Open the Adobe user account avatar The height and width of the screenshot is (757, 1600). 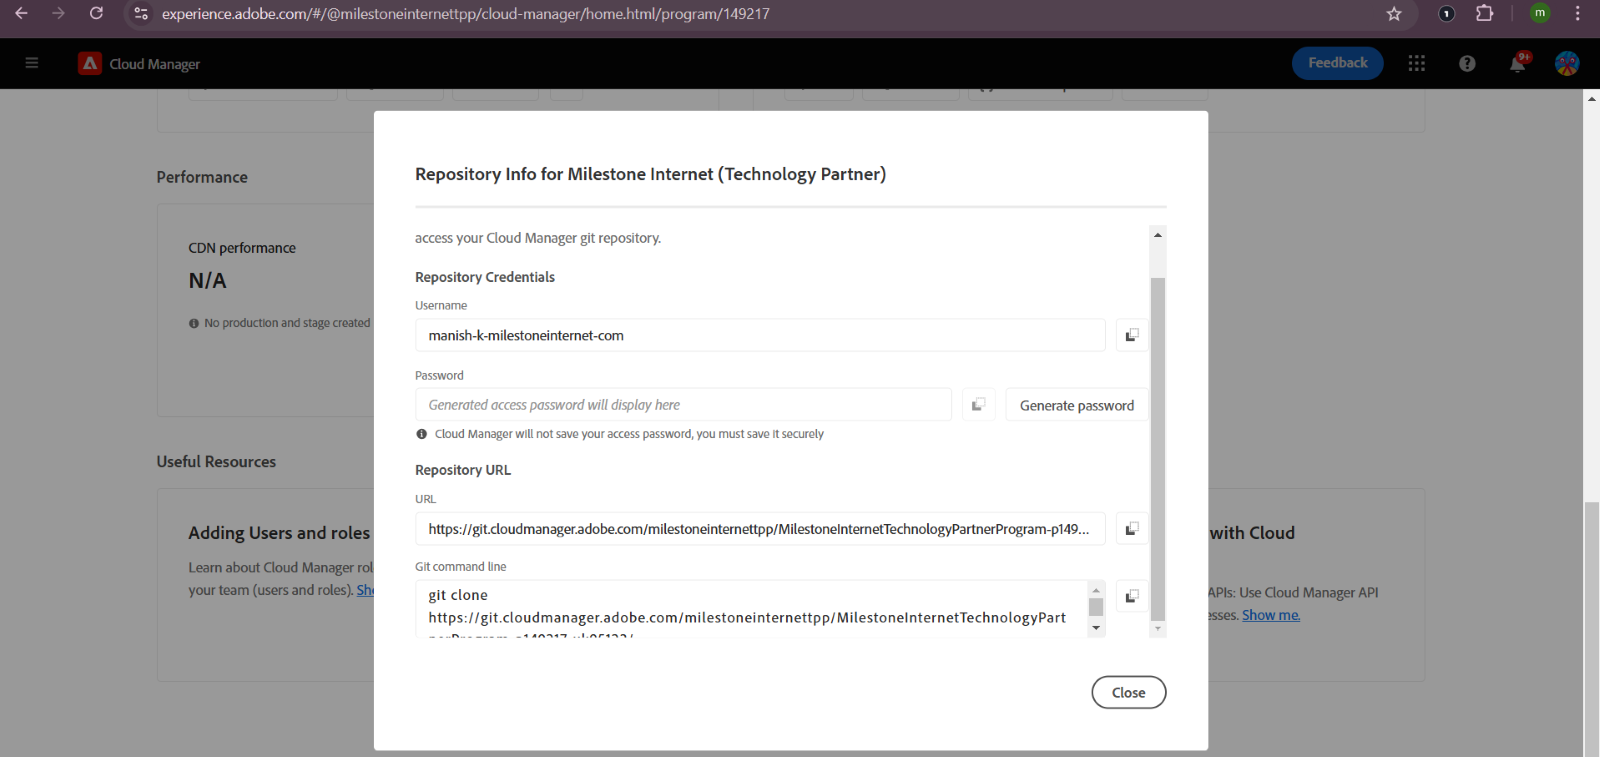1567,63
